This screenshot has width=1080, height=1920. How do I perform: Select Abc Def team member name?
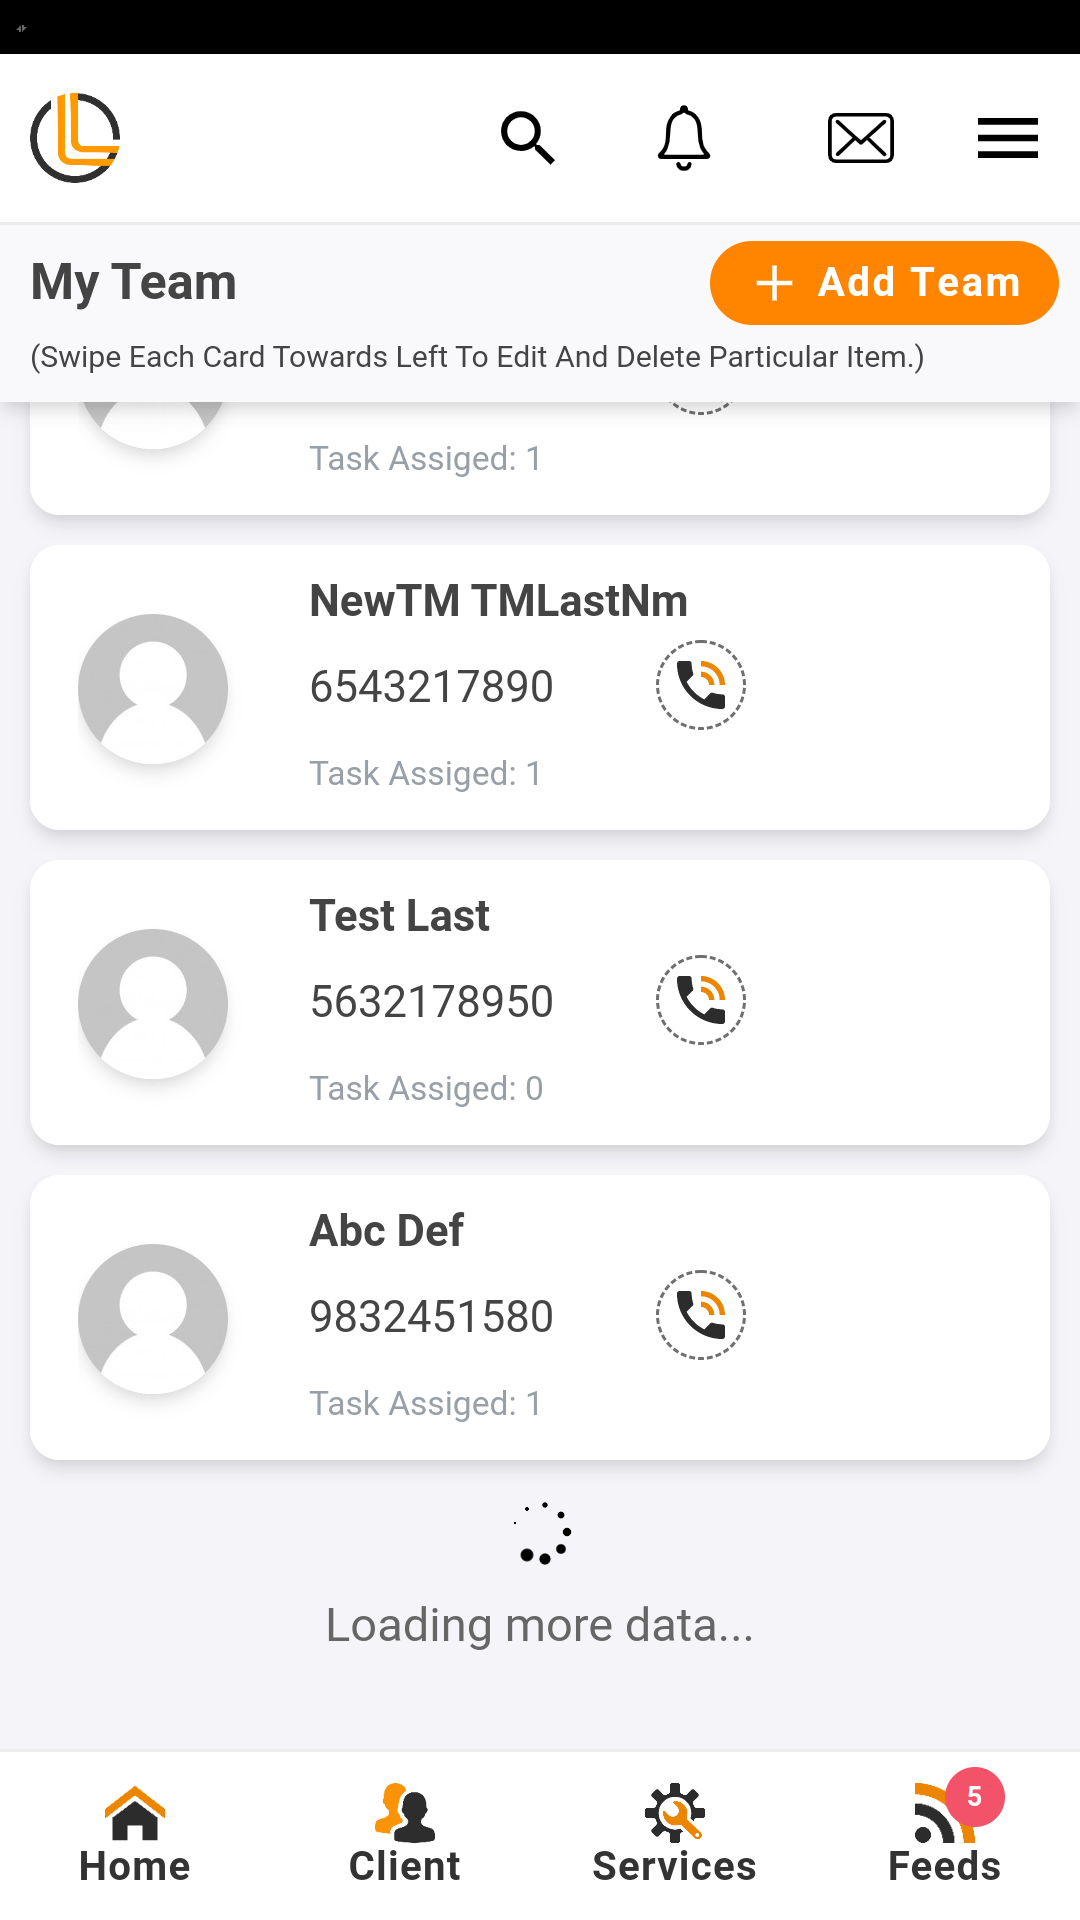[x=386, y=1231]
